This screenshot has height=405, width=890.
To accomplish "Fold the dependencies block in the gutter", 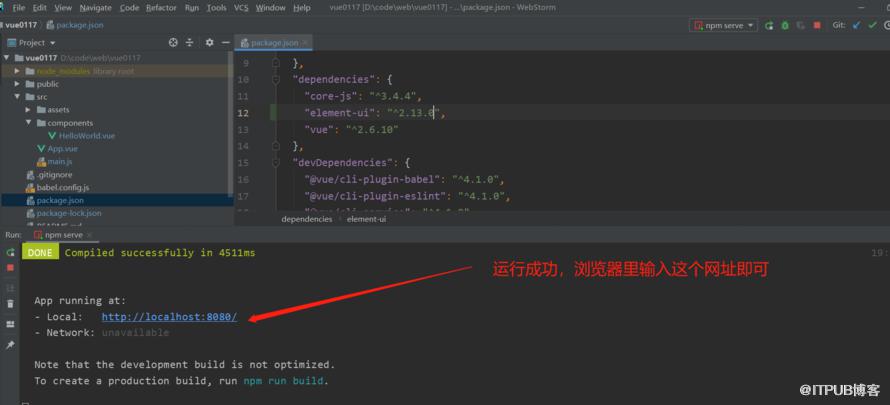I will coord(276,79).
